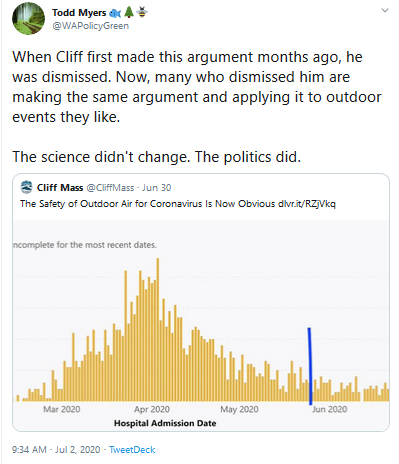This screenshot has width=399, height=464.
Task: Expand the tweet options chevron
Action: point(385,10)
